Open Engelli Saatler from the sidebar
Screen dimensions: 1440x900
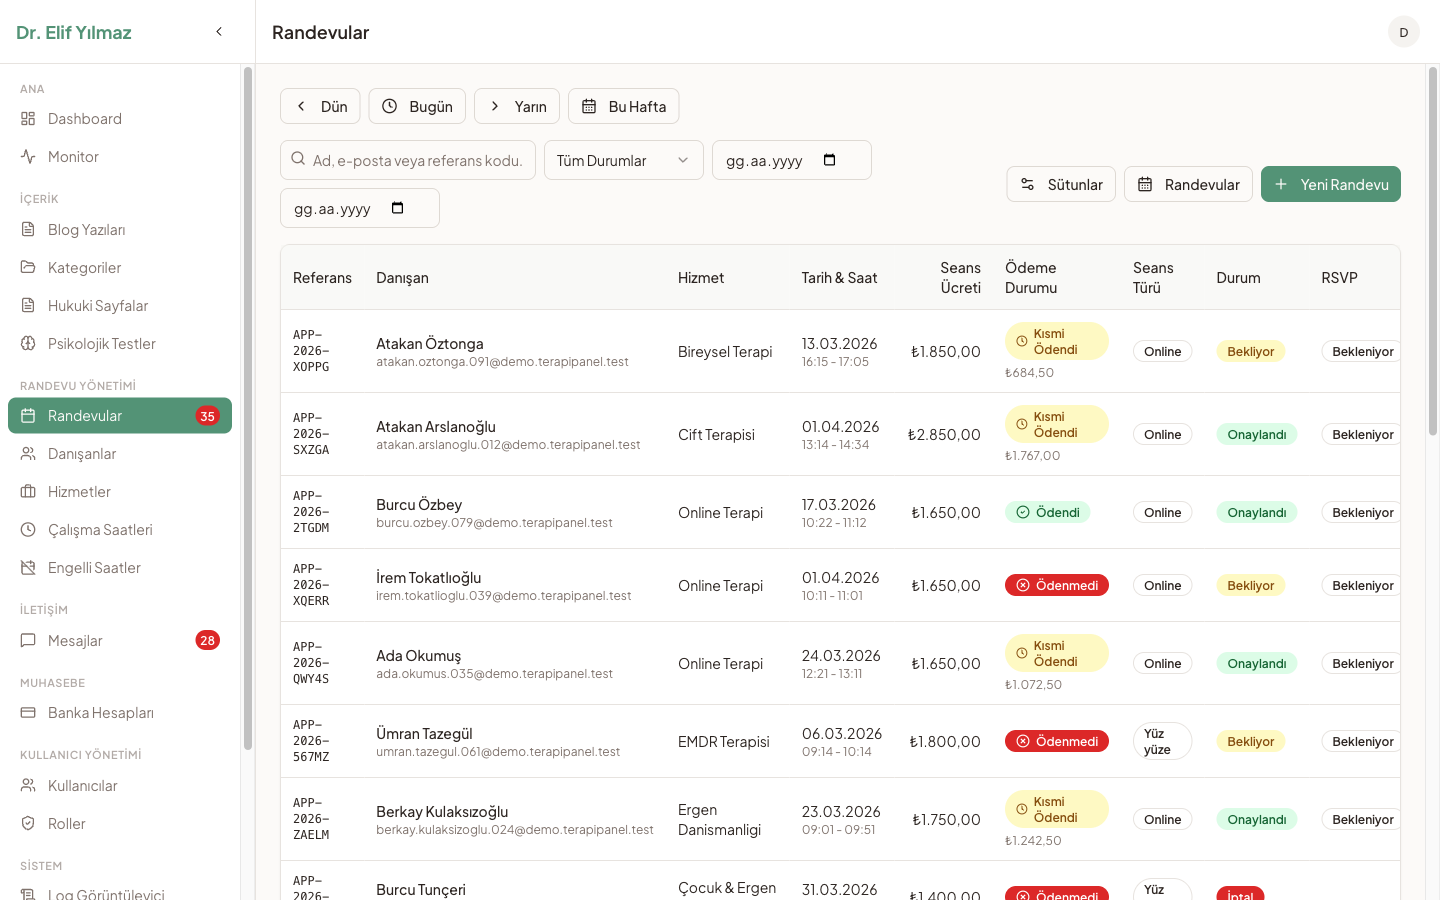94,568
